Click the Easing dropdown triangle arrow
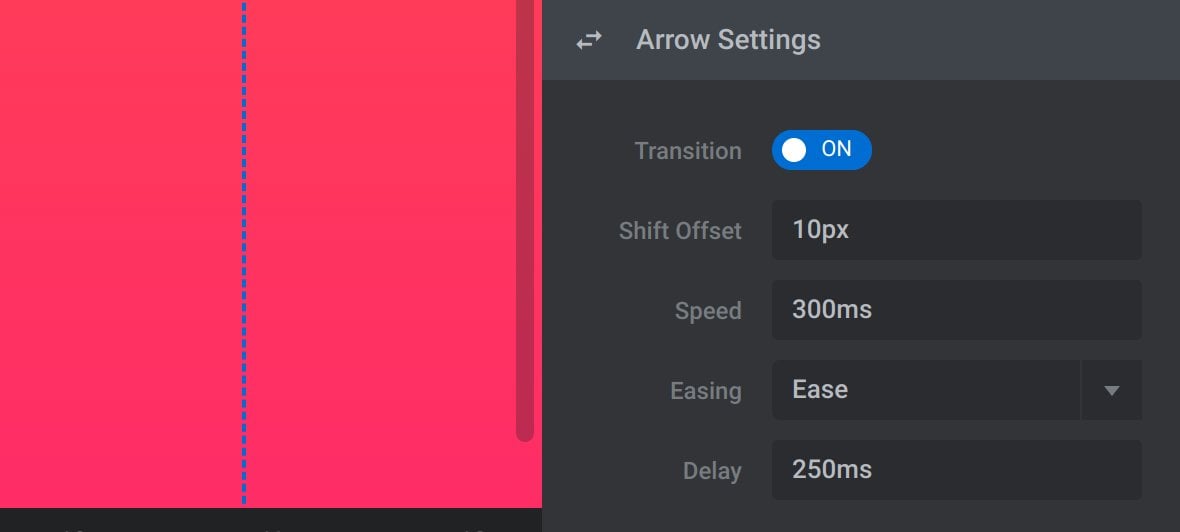 click(x=1111, y=390)
